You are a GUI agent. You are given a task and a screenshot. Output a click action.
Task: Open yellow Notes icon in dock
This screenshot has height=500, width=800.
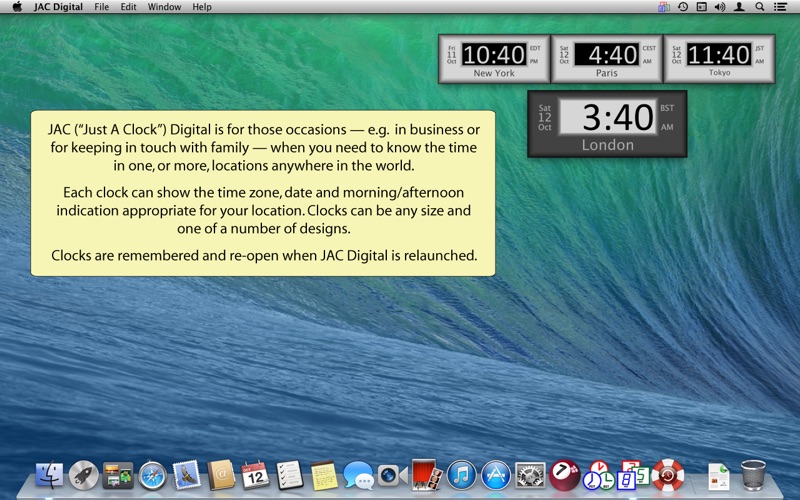coord(324,476)
